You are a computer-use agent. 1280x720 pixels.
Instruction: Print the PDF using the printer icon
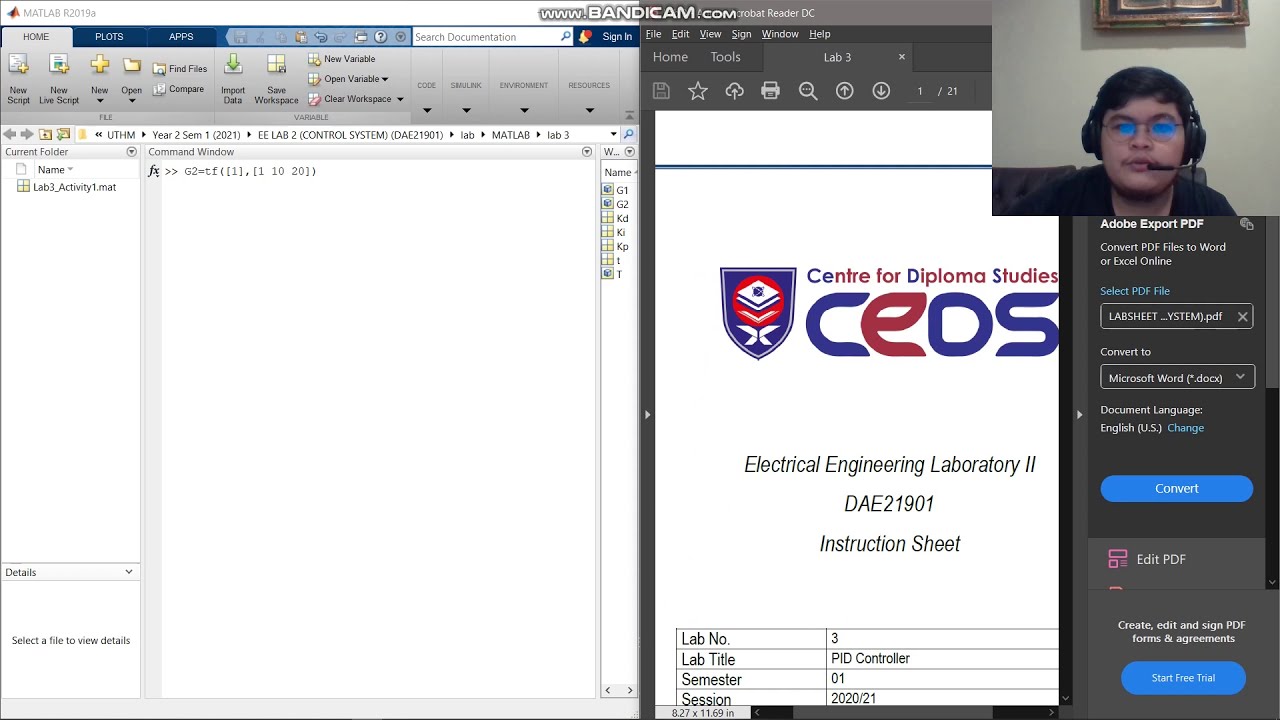(x=770, y=91)
